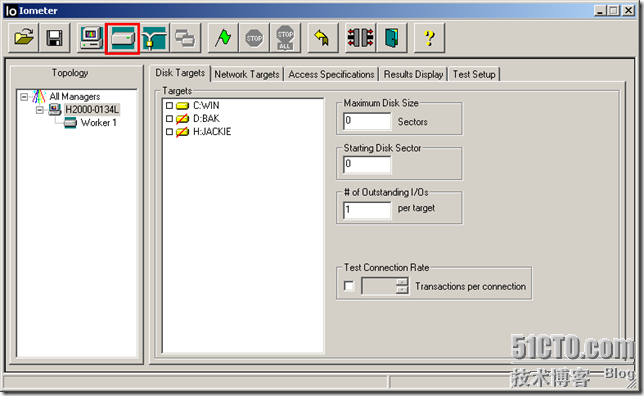The image size is (644, 396).
Task: Click the H:JACKIE crossed drive icon
Action: click(x=182, y=132)
